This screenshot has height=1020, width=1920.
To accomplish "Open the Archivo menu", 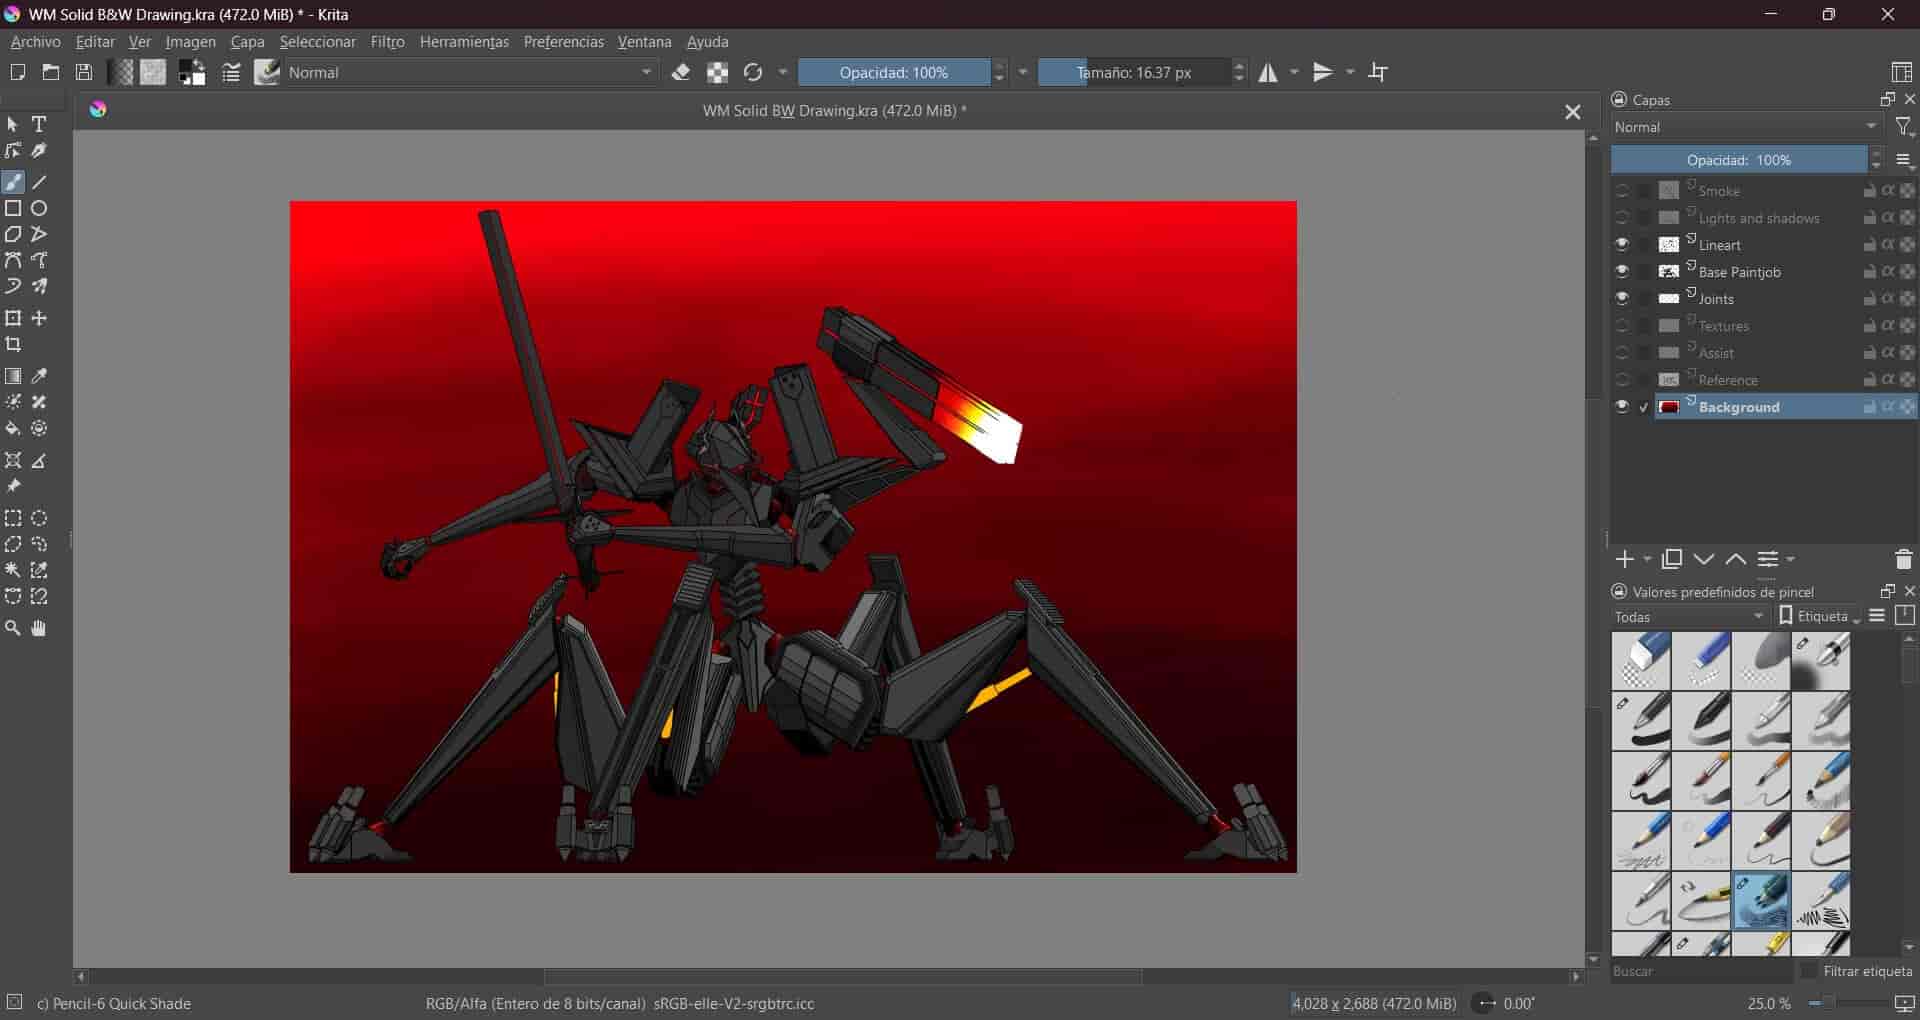I will (x=35, y=42).
